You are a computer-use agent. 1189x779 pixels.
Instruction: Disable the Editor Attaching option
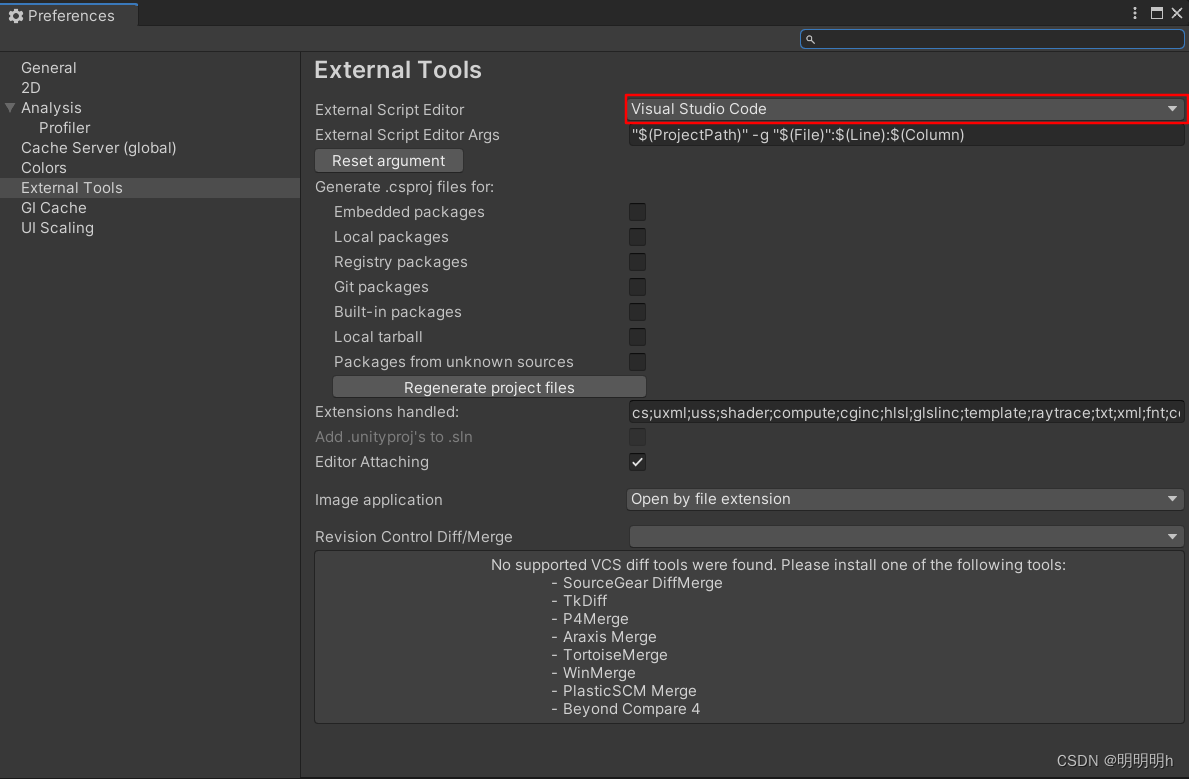pos(637,461)
